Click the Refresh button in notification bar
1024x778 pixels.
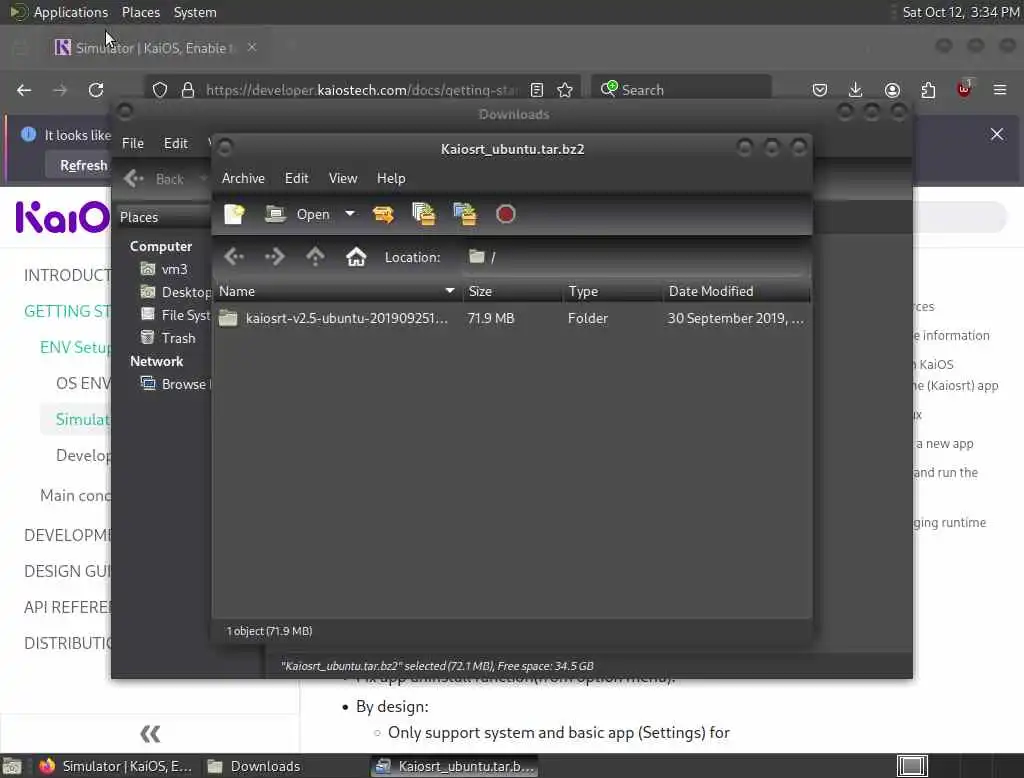pos(84,165)
